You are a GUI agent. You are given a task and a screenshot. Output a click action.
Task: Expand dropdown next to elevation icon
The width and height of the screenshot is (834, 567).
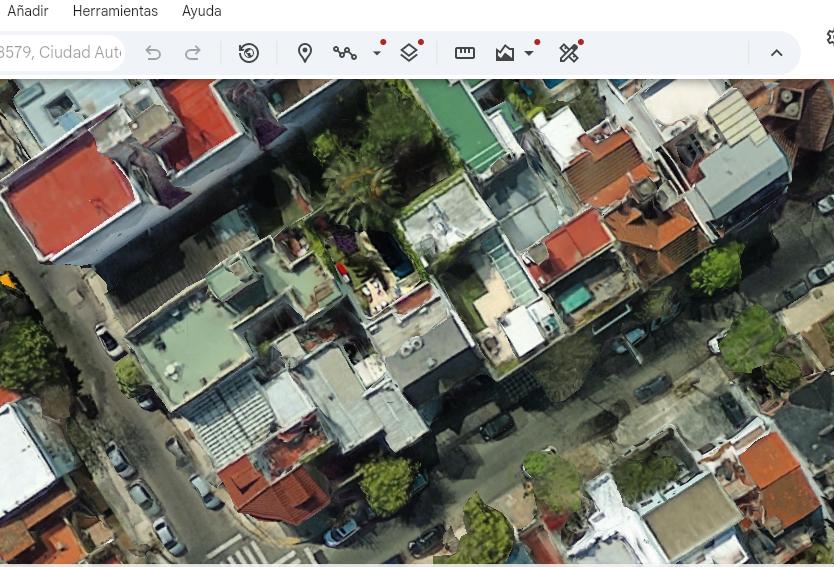pos(529,53)
